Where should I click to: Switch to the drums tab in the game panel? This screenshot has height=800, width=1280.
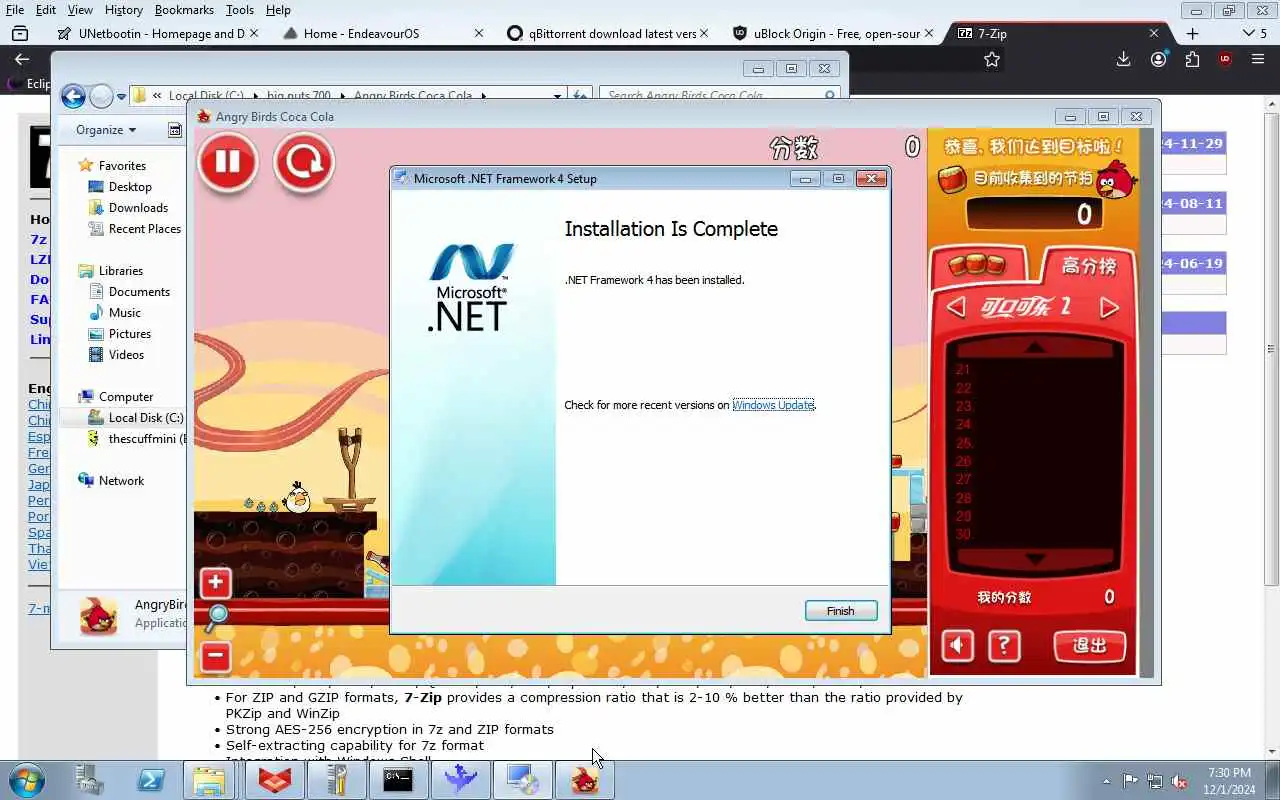pos(978,265)
